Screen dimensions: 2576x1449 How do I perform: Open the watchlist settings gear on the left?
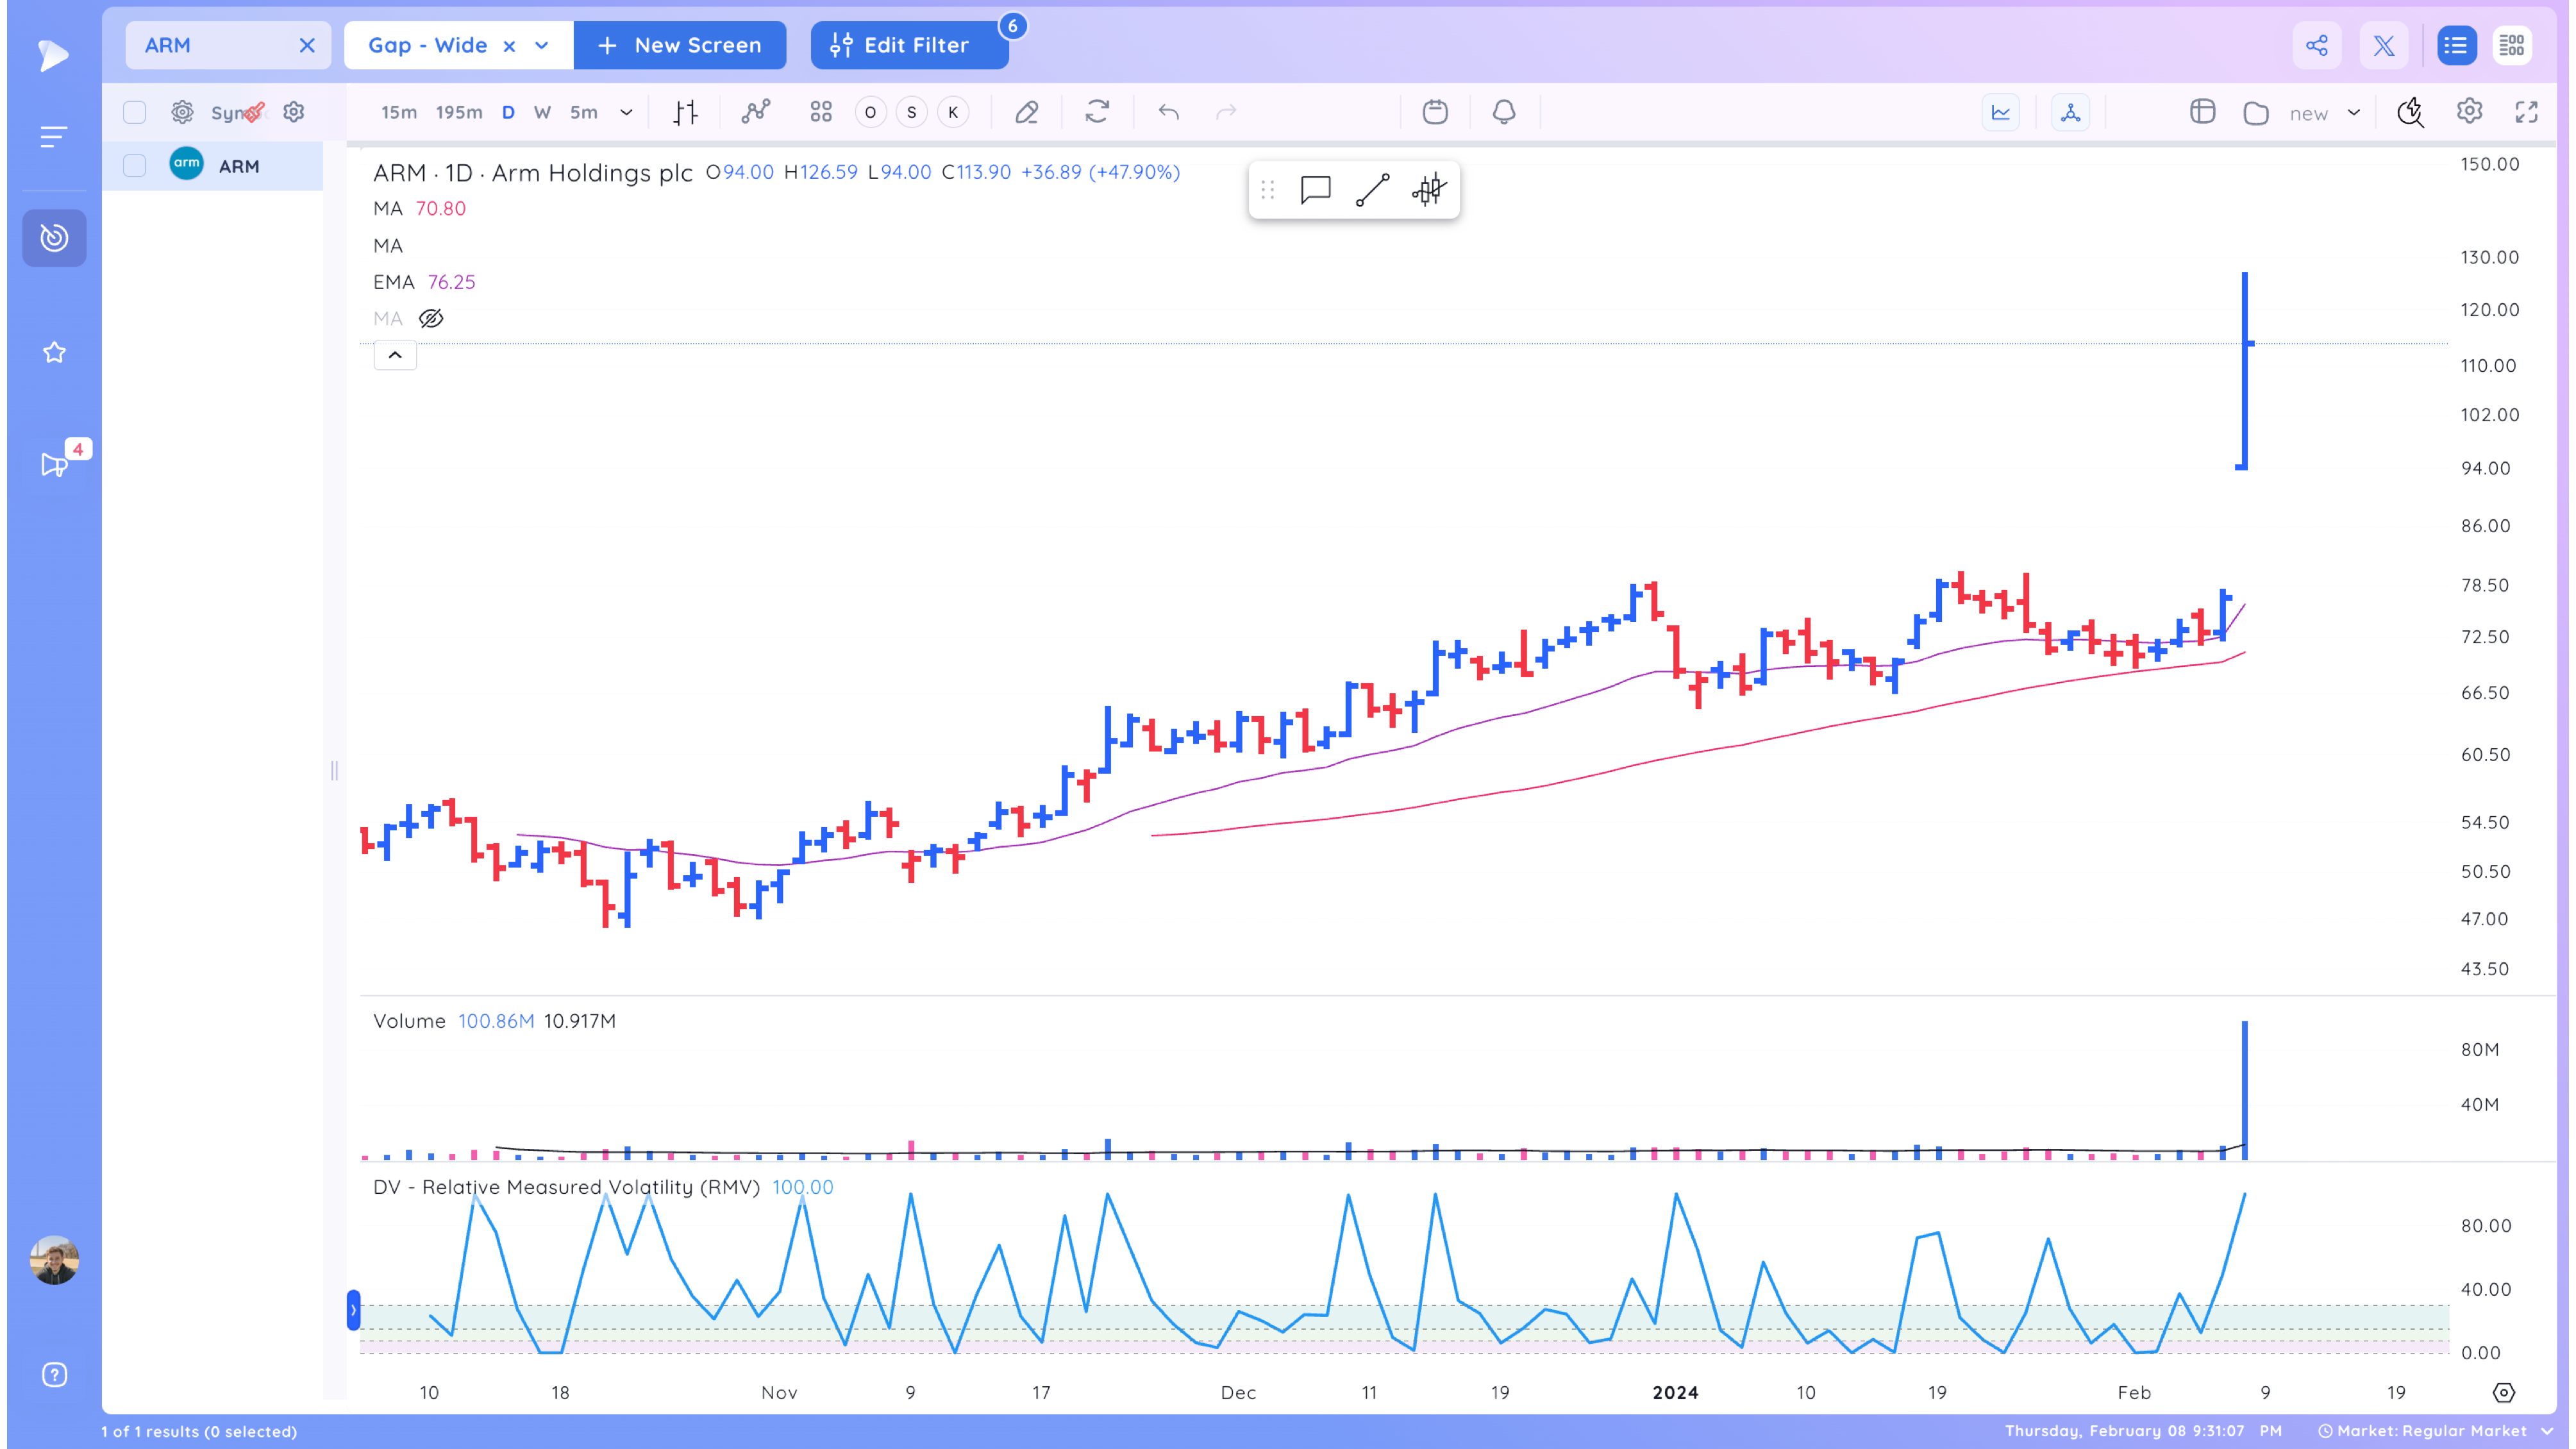(x=182, y=112)
